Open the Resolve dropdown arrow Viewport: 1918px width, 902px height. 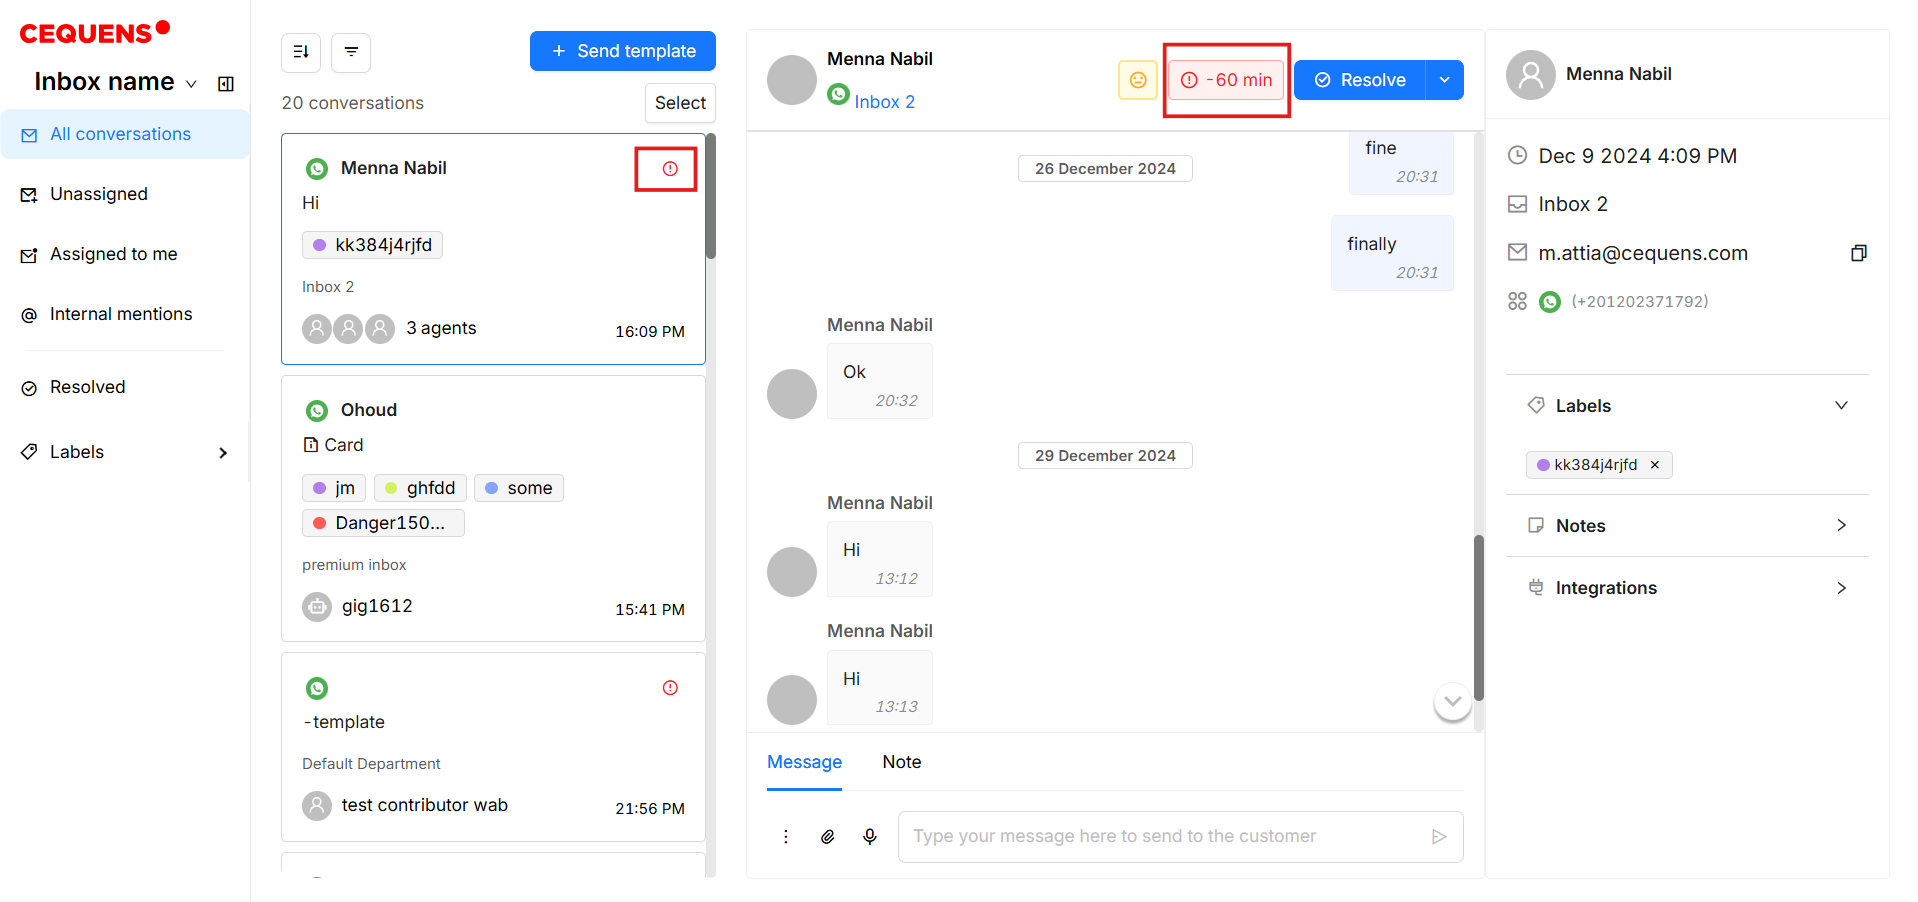coord(1445,80)
